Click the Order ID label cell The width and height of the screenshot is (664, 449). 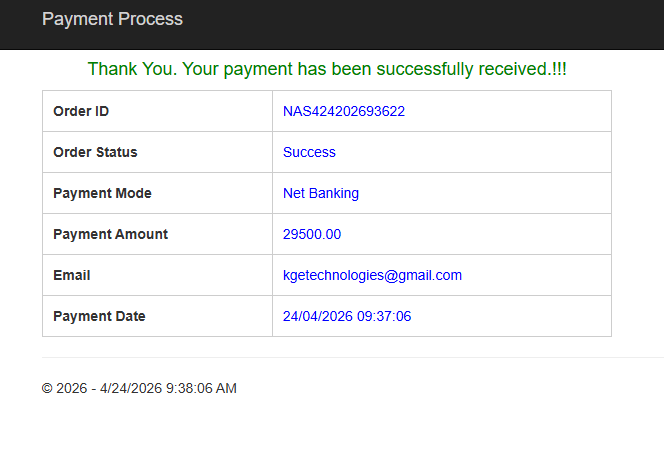coord(81,111)
